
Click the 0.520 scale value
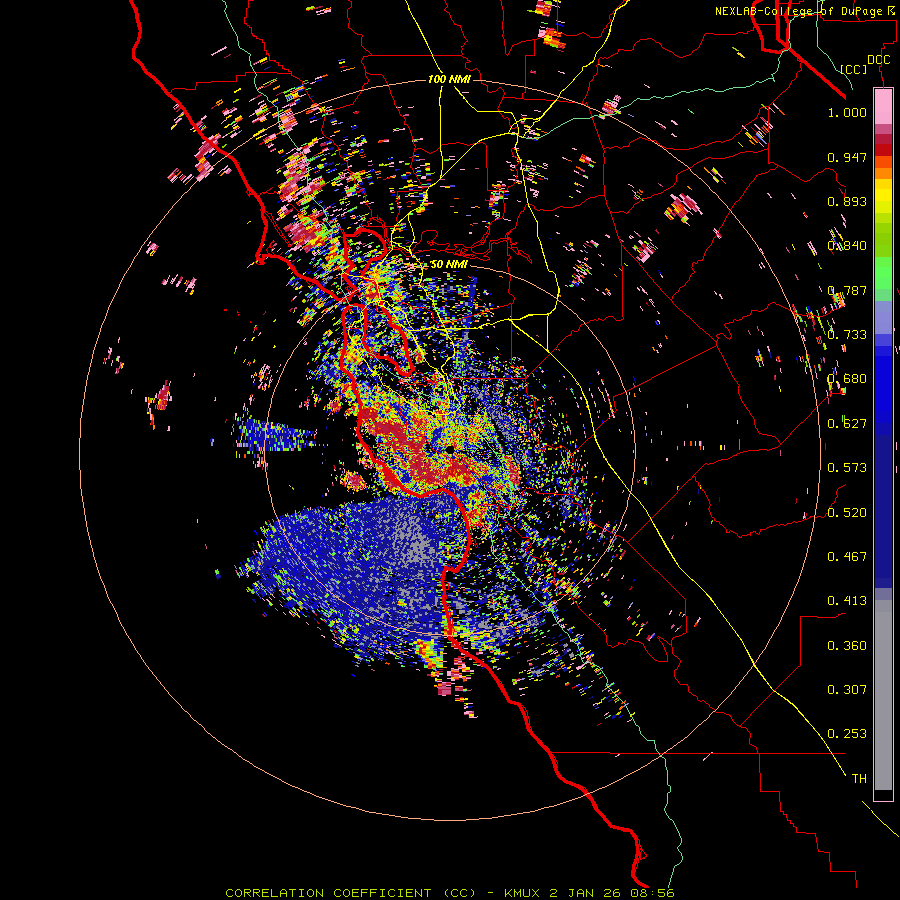tap(847, 513)
